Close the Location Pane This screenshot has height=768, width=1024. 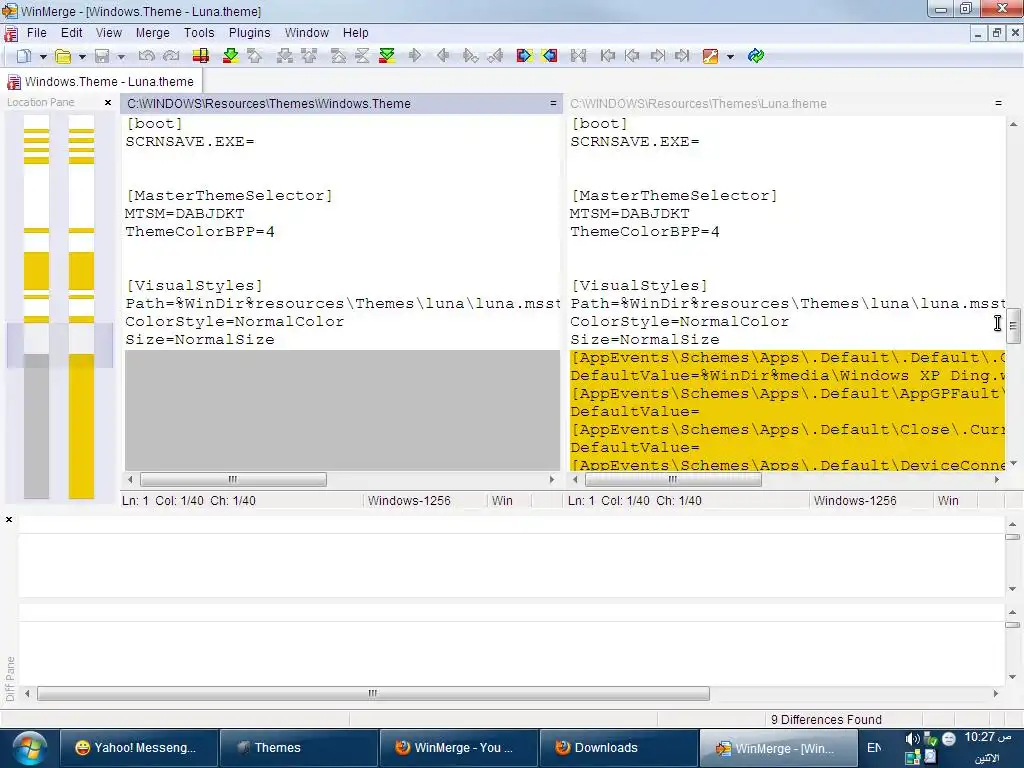point(108,103)
